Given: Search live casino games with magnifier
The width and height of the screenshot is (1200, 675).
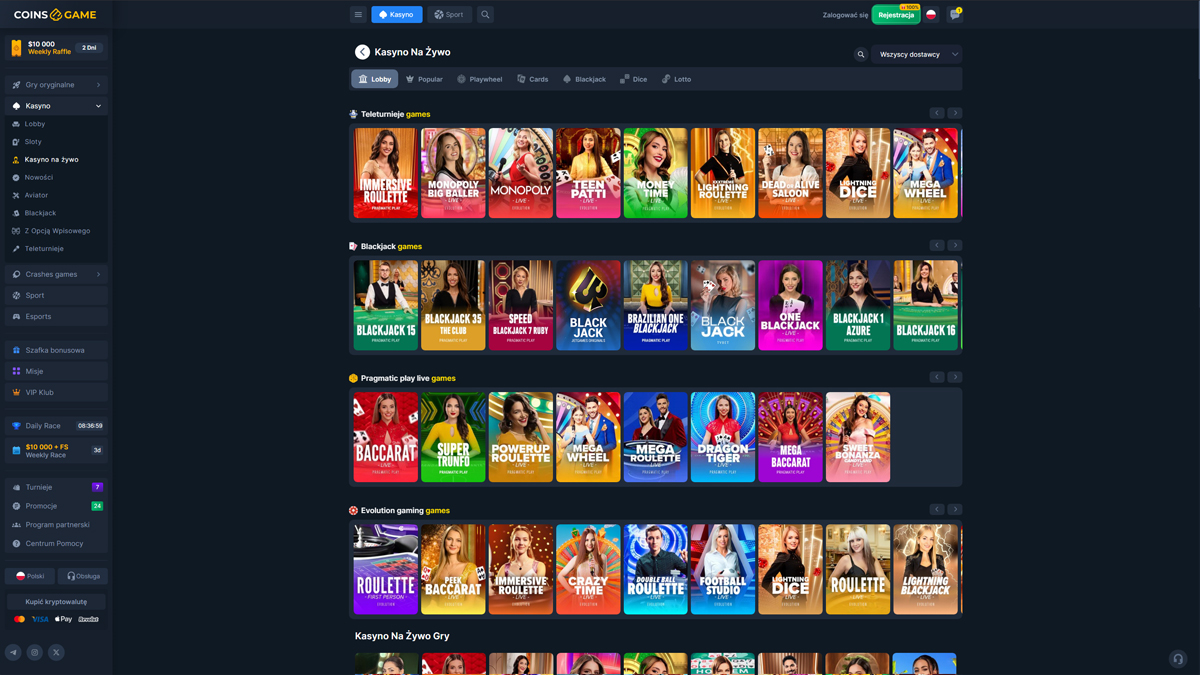Looking at the screenshot, I should (860, 55).
